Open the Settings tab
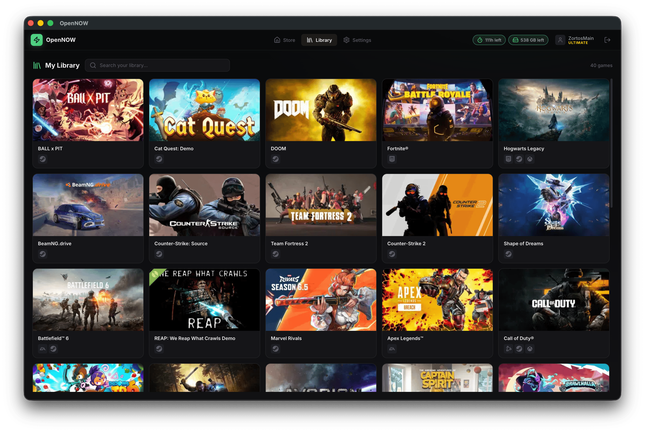The image size is (645, 432). tap(357, 40)
